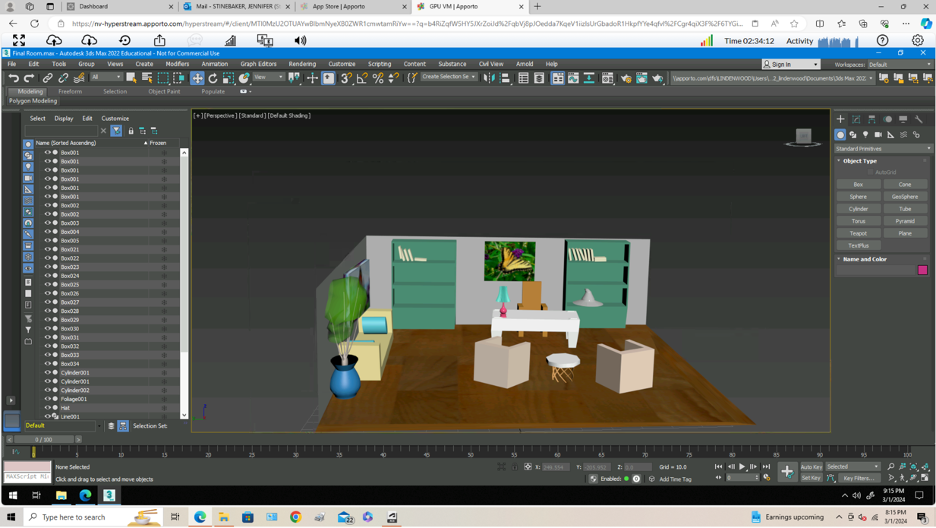Open the Rendering menu

[x=302, y=64]
